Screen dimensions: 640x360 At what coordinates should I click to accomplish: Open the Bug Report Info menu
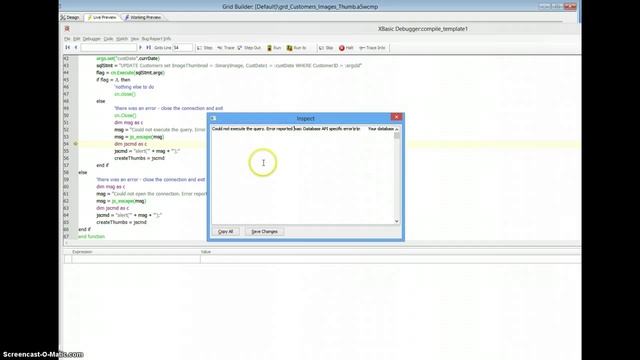(x=156, y=39)
